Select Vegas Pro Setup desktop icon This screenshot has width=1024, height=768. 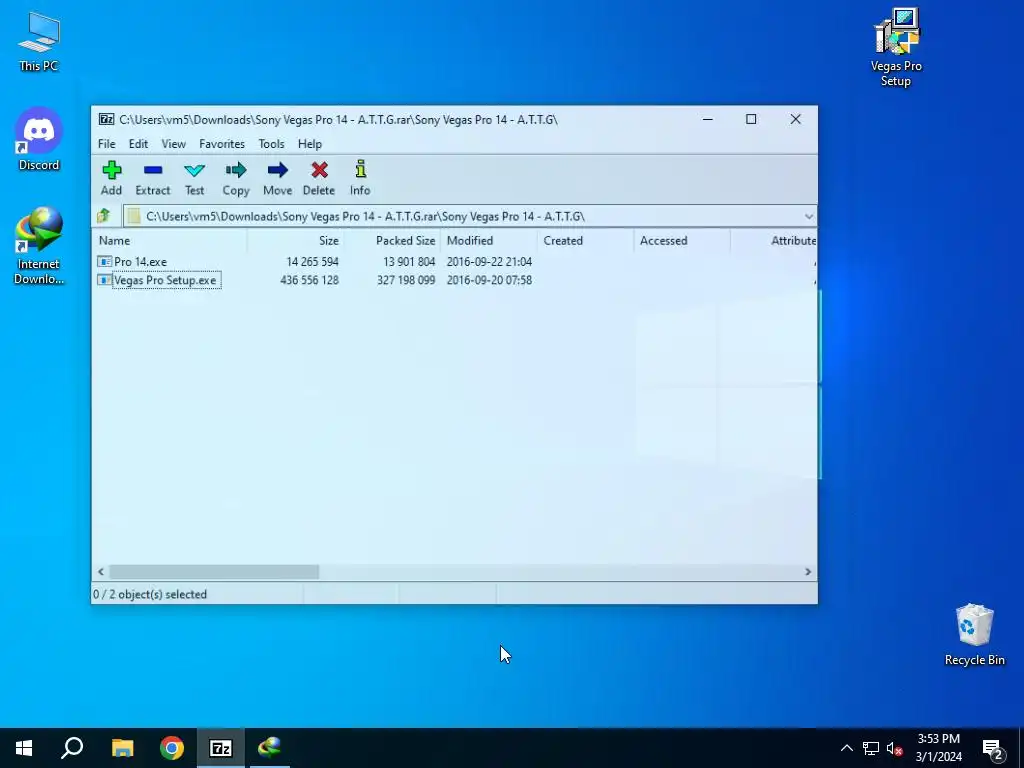pos(896,47)
